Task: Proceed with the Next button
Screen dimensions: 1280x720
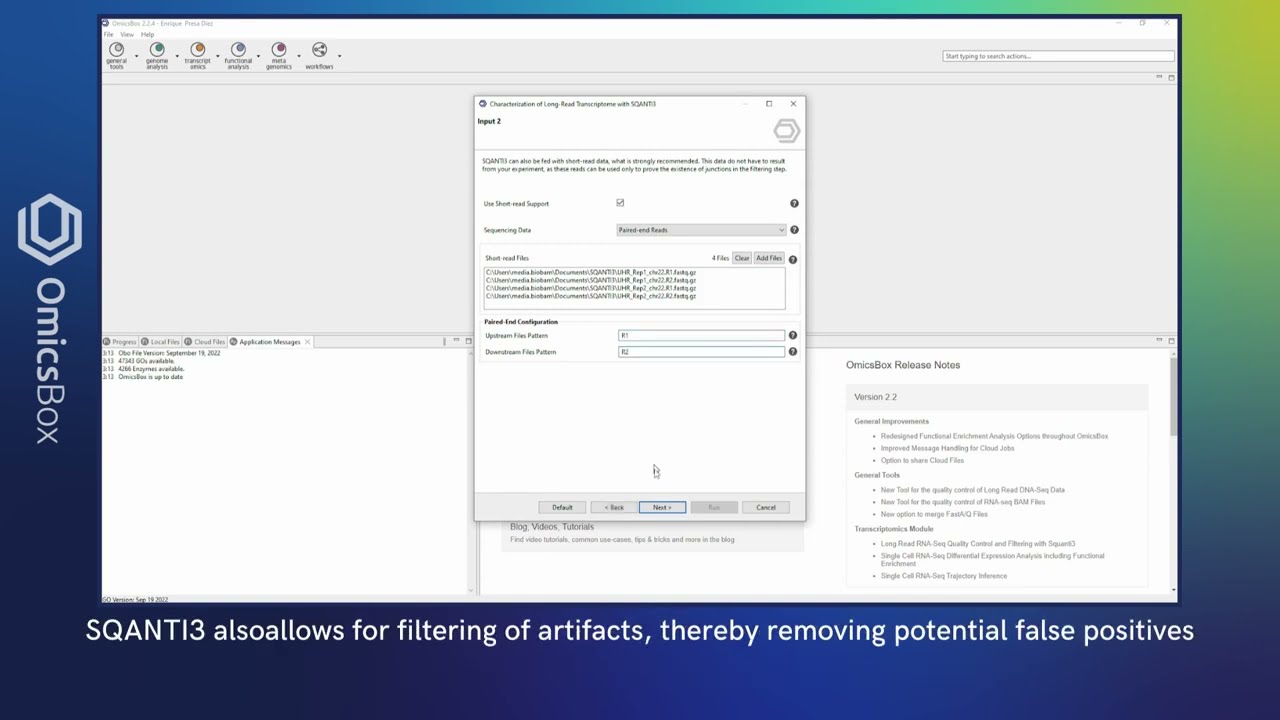Action: (662, 507)
